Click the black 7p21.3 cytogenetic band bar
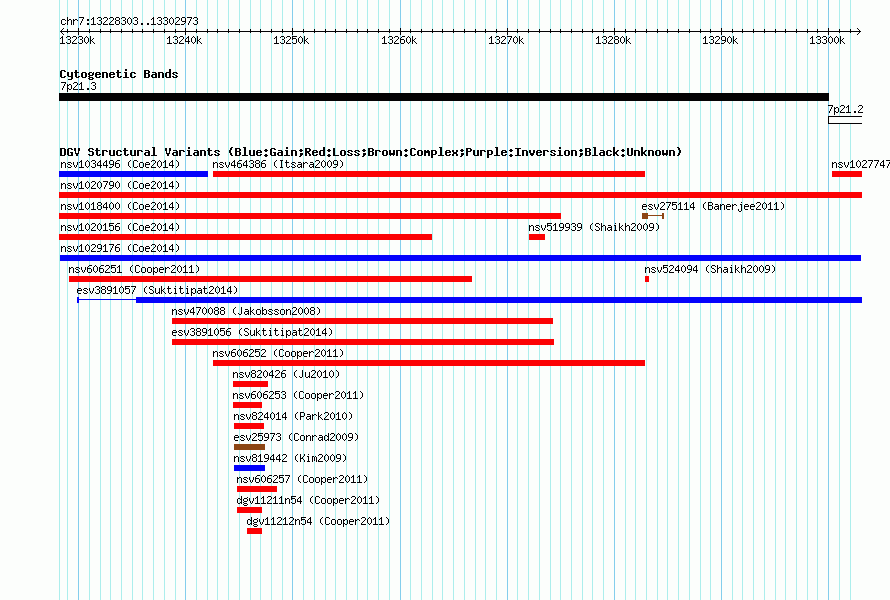The width and height of the screenshot is (890, 600). pyautogui.click(x=444, y=97)
